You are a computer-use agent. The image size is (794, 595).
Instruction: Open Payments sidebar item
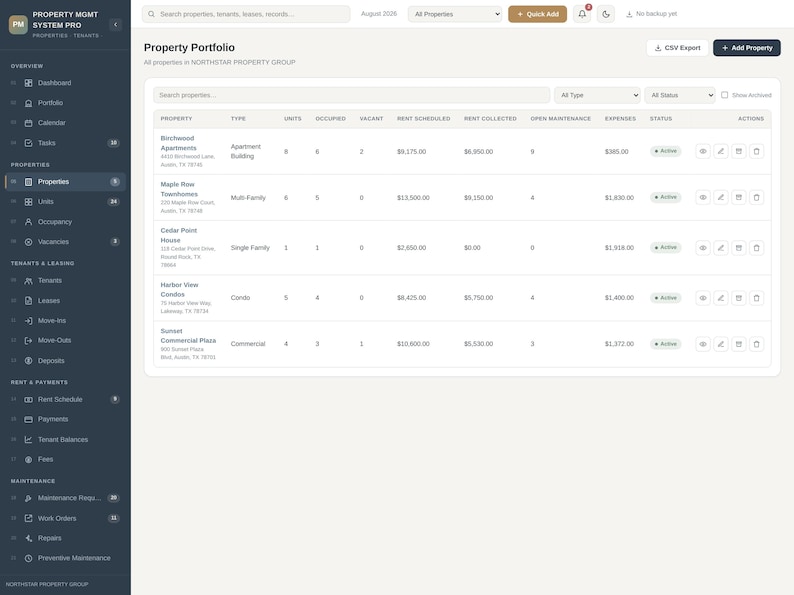(x=65, y=419)
